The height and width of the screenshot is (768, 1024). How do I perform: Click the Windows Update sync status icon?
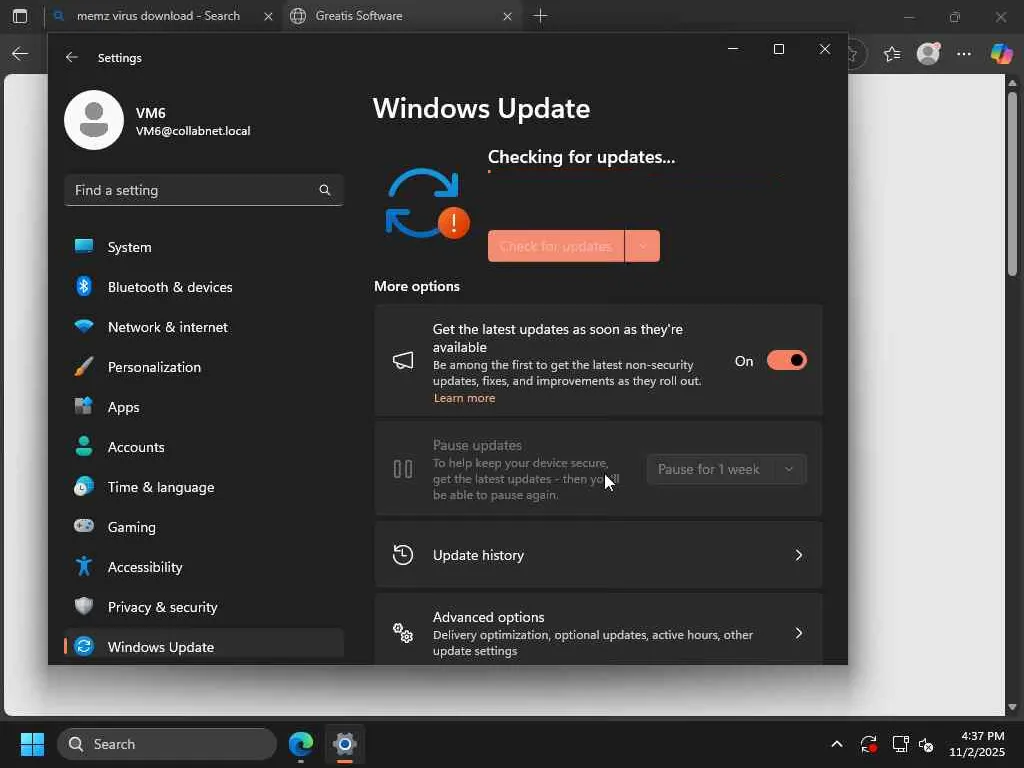426,204
